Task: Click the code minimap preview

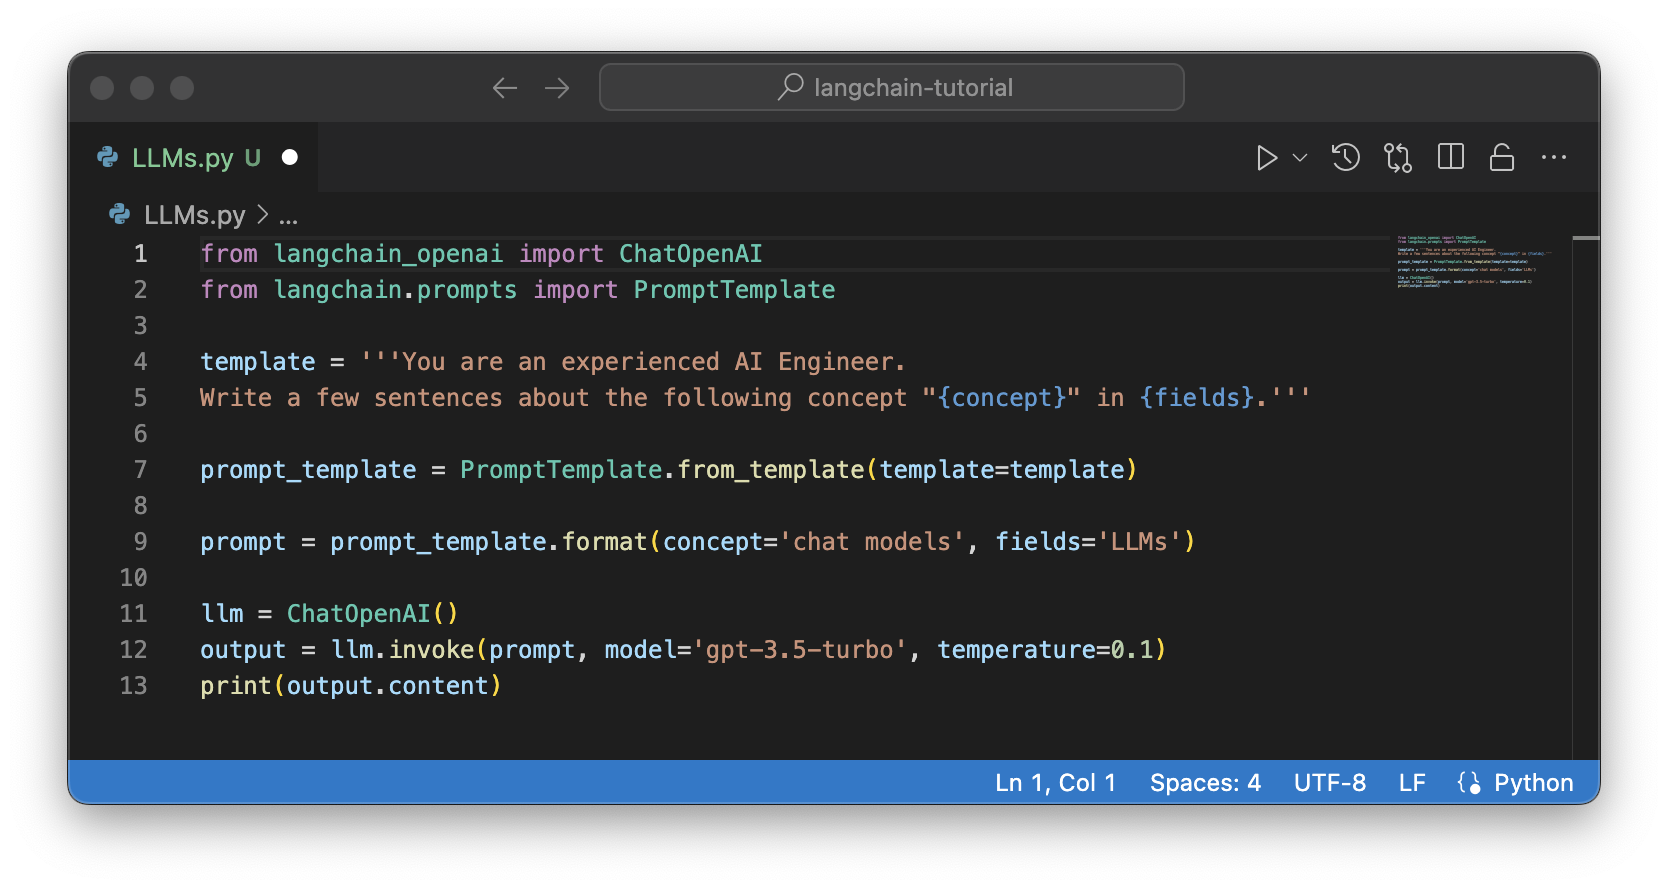Action: tap(1473, 262)
